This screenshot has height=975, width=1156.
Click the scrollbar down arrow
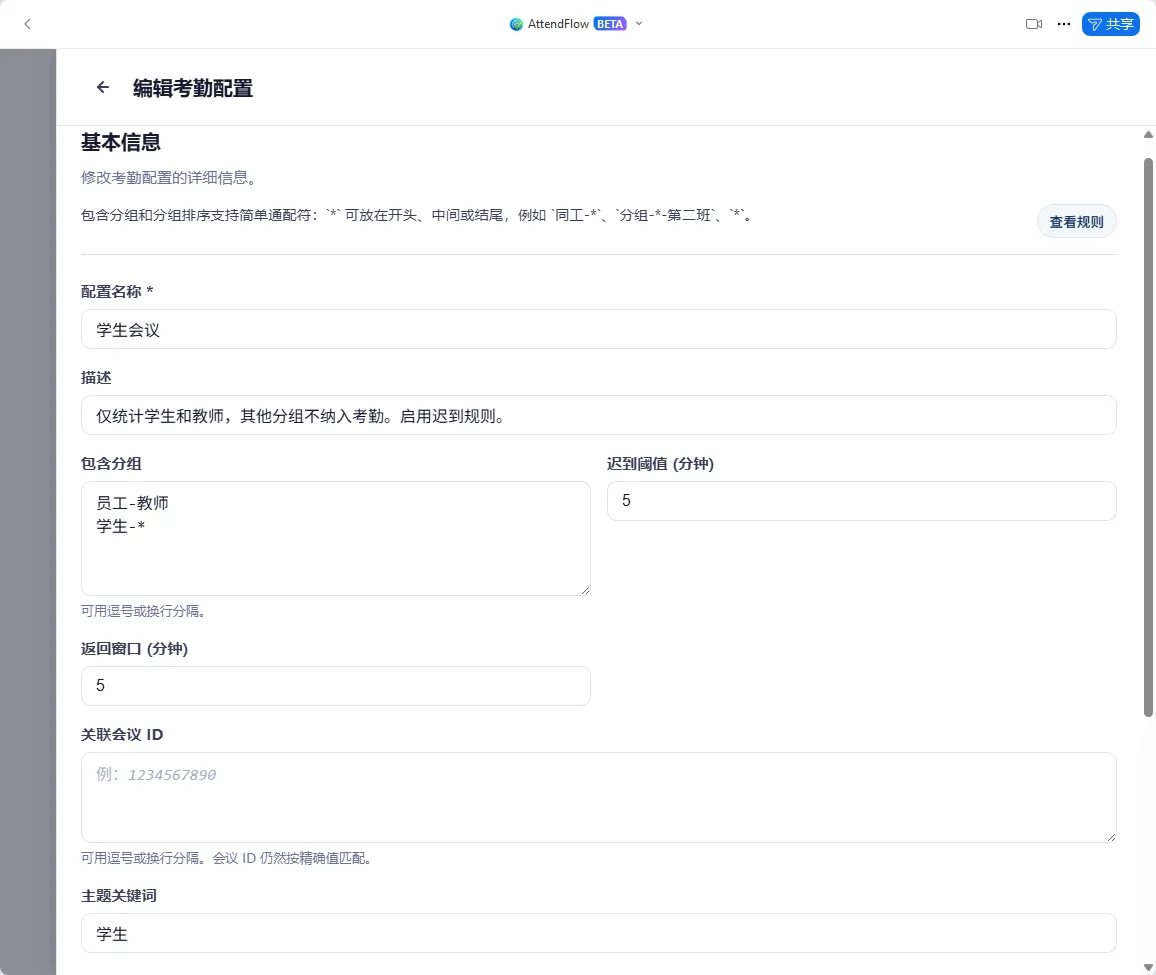click(1148, 967)
